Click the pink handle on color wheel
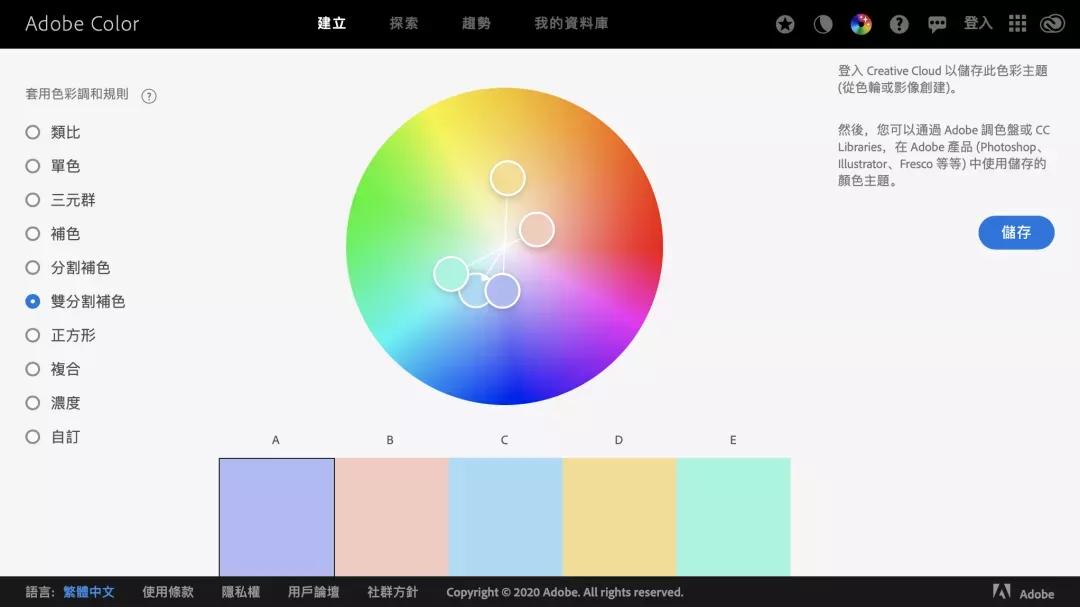Image resolution: width=1080 pixels, height=607 pixels. tap(537, 229)
